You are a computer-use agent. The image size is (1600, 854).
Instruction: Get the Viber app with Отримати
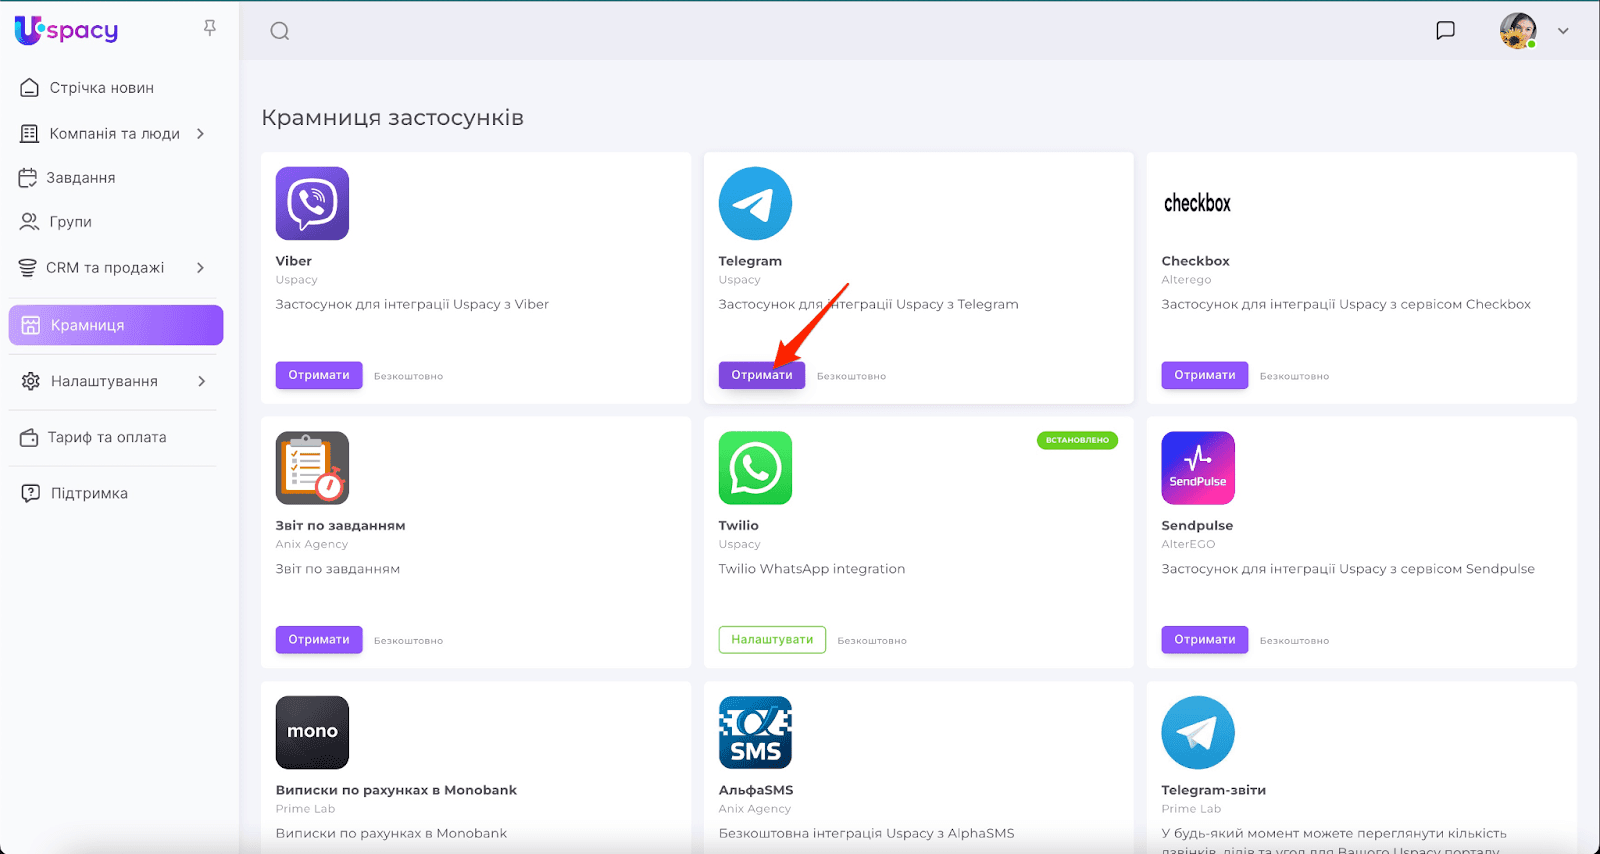coord(319,375)
